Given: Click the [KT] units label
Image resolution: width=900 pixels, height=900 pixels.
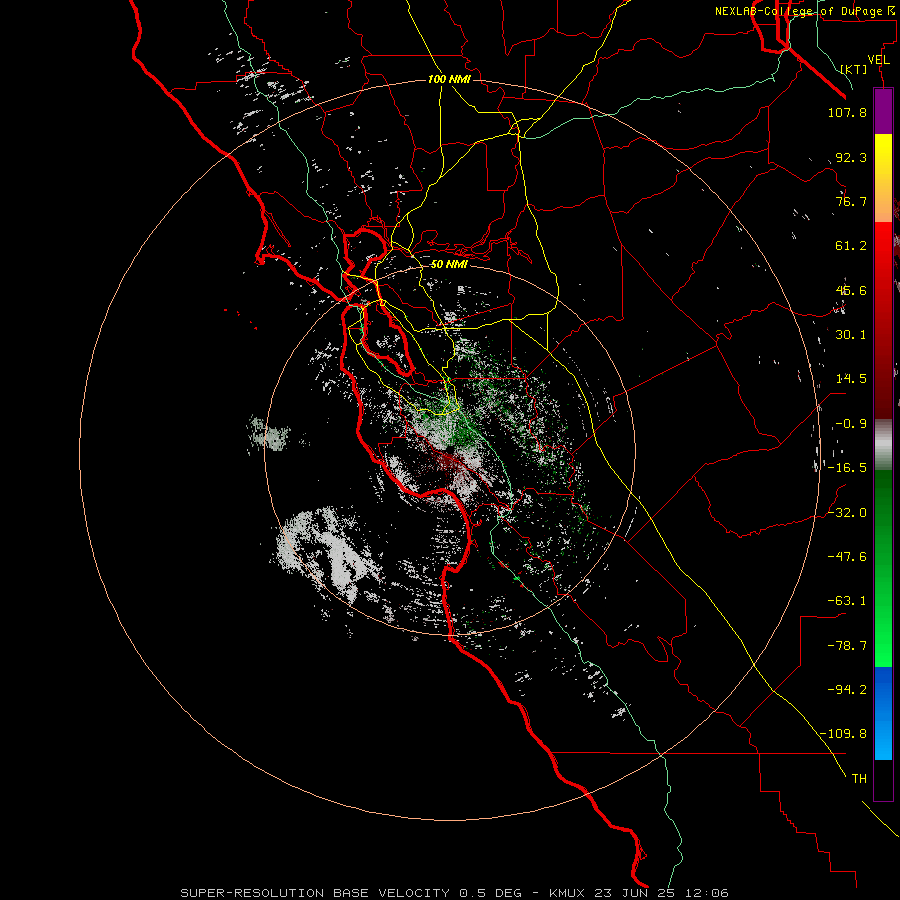Looking at the screenshot, I should 854,69.
